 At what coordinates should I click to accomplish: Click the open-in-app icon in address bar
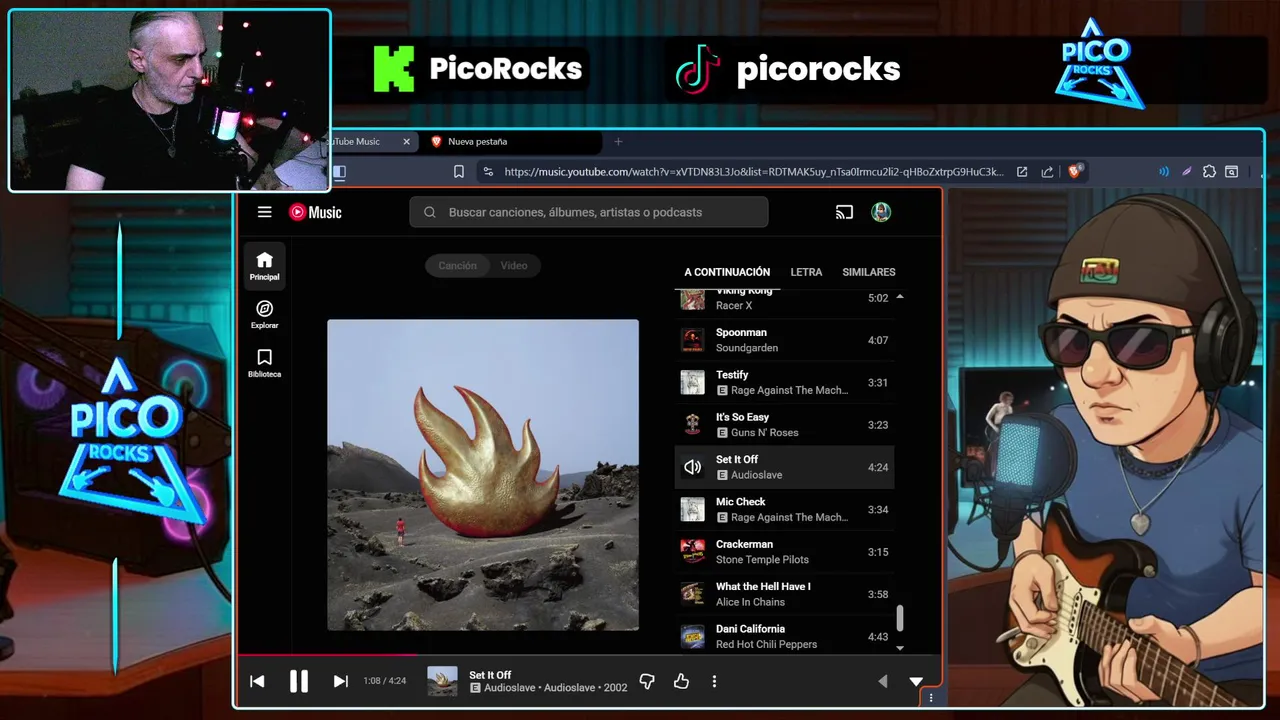coord(1022,172)
